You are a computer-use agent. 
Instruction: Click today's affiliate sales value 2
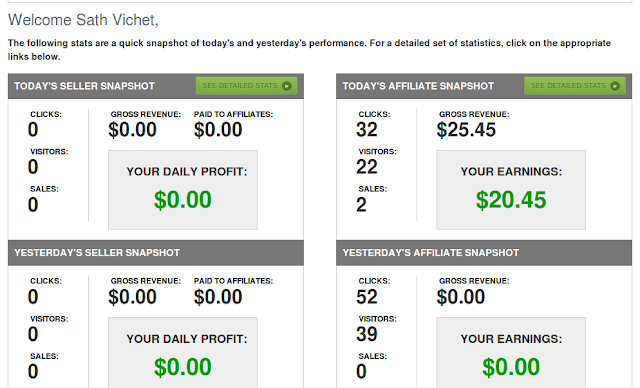(x=361, y=204)
